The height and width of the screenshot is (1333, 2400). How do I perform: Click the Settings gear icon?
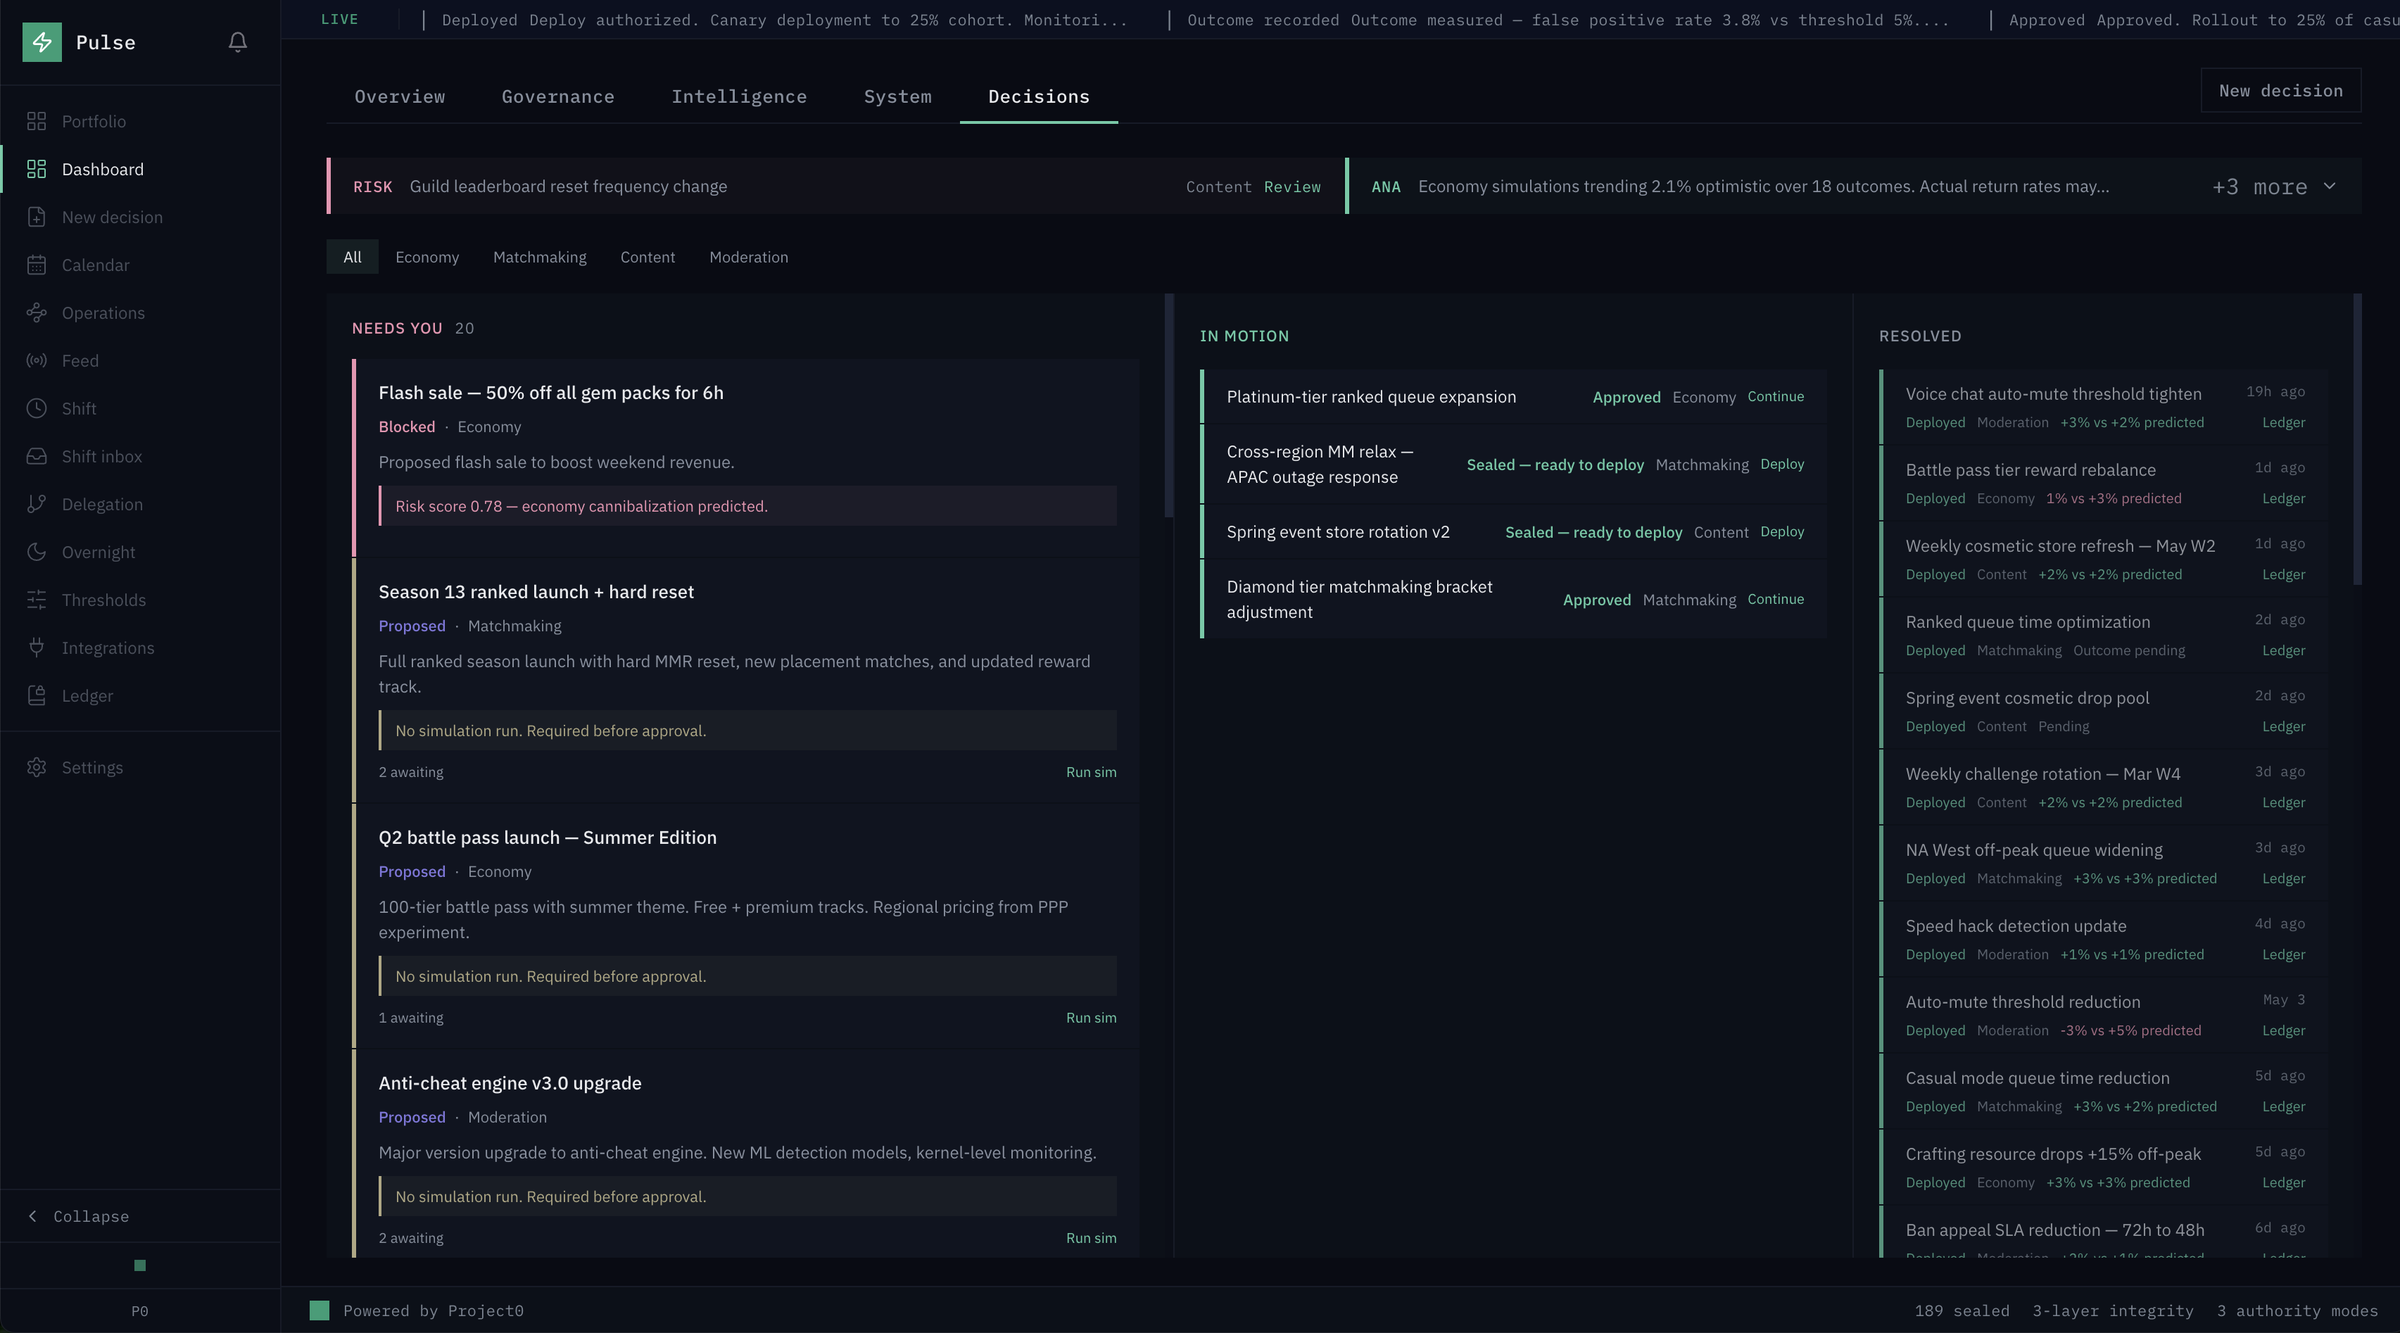tap(37, 767)
